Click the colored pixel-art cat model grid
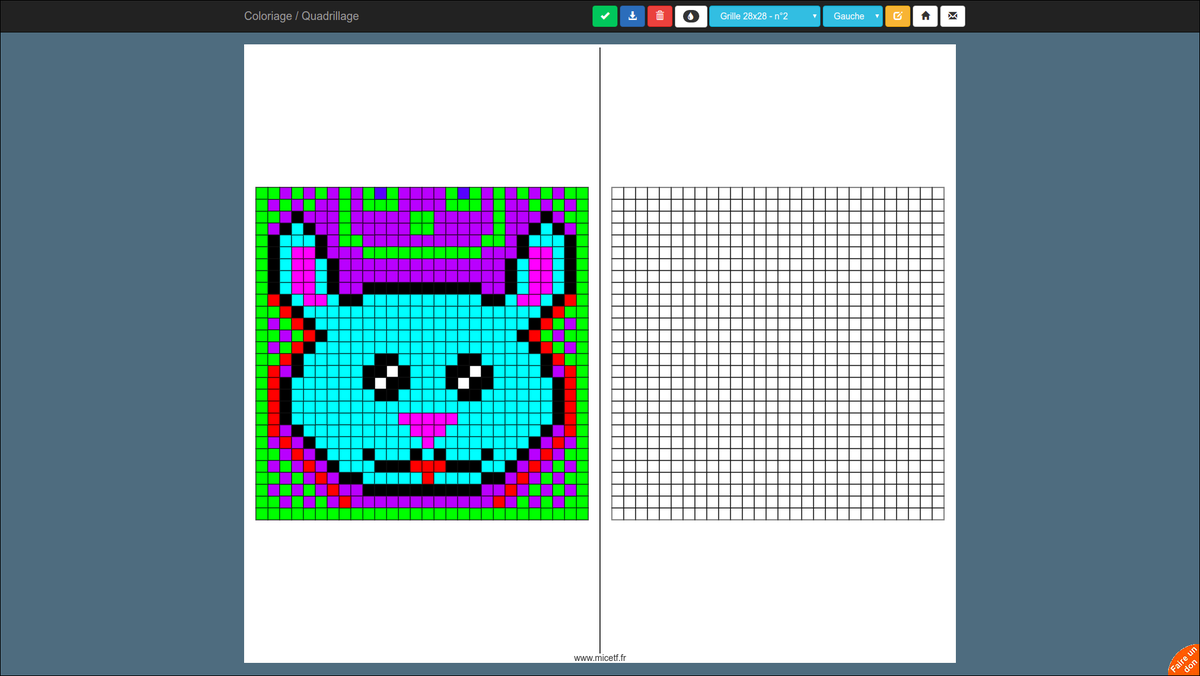The width and height of the screenshot is (1200, 676). pos(422,353)
